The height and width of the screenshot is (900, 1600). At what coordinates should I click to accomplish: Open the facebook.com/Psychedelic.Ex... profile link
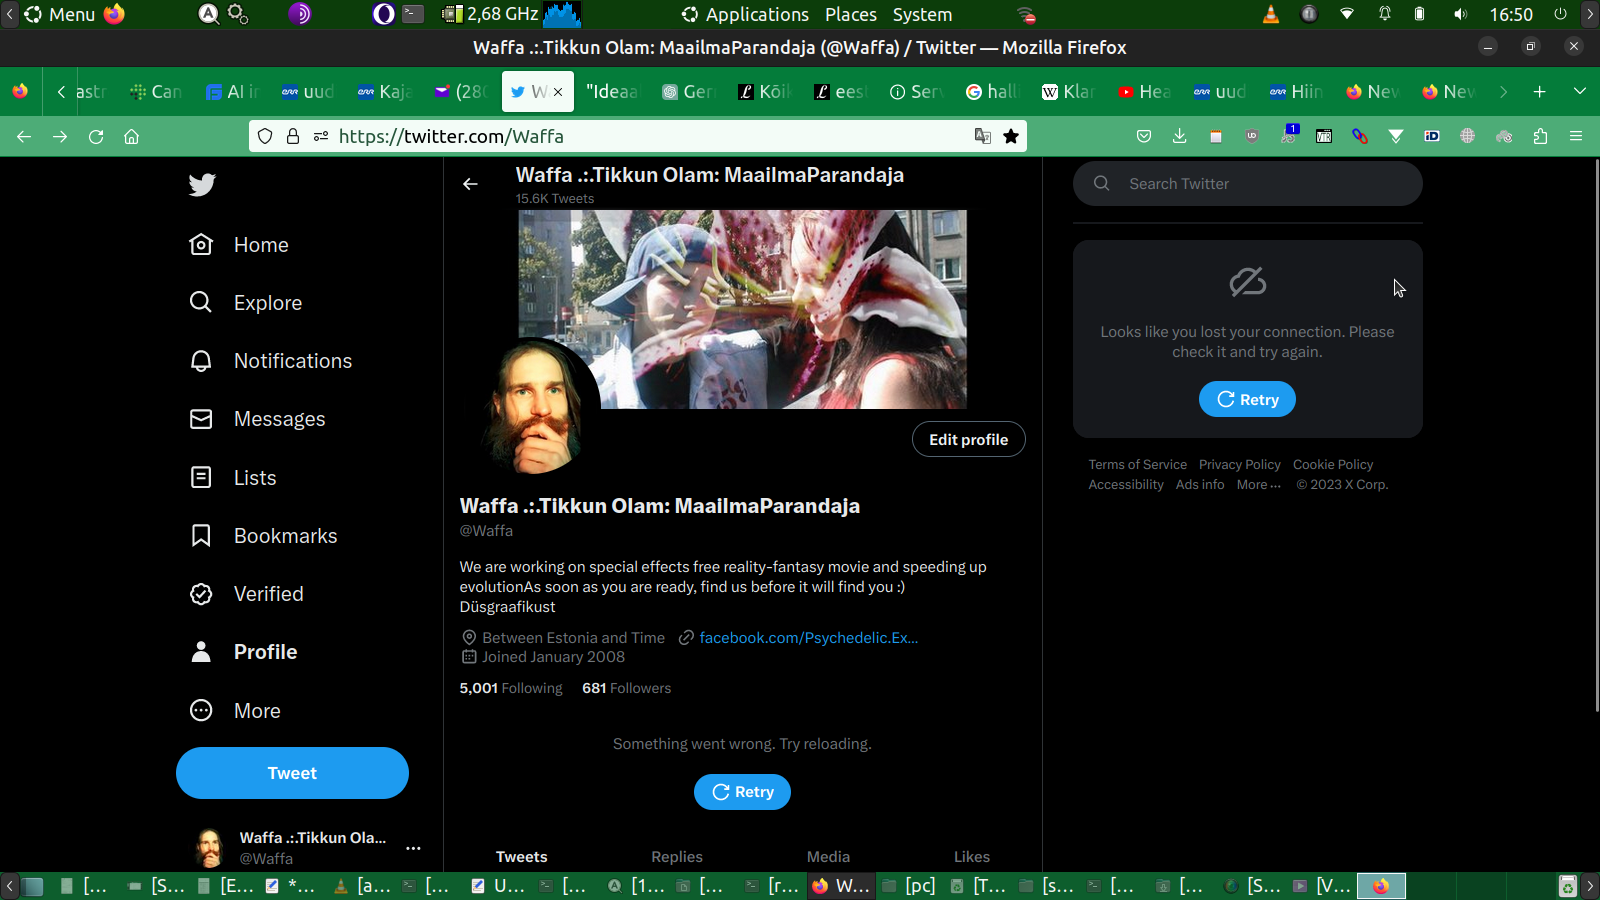(x=809, y=638)
